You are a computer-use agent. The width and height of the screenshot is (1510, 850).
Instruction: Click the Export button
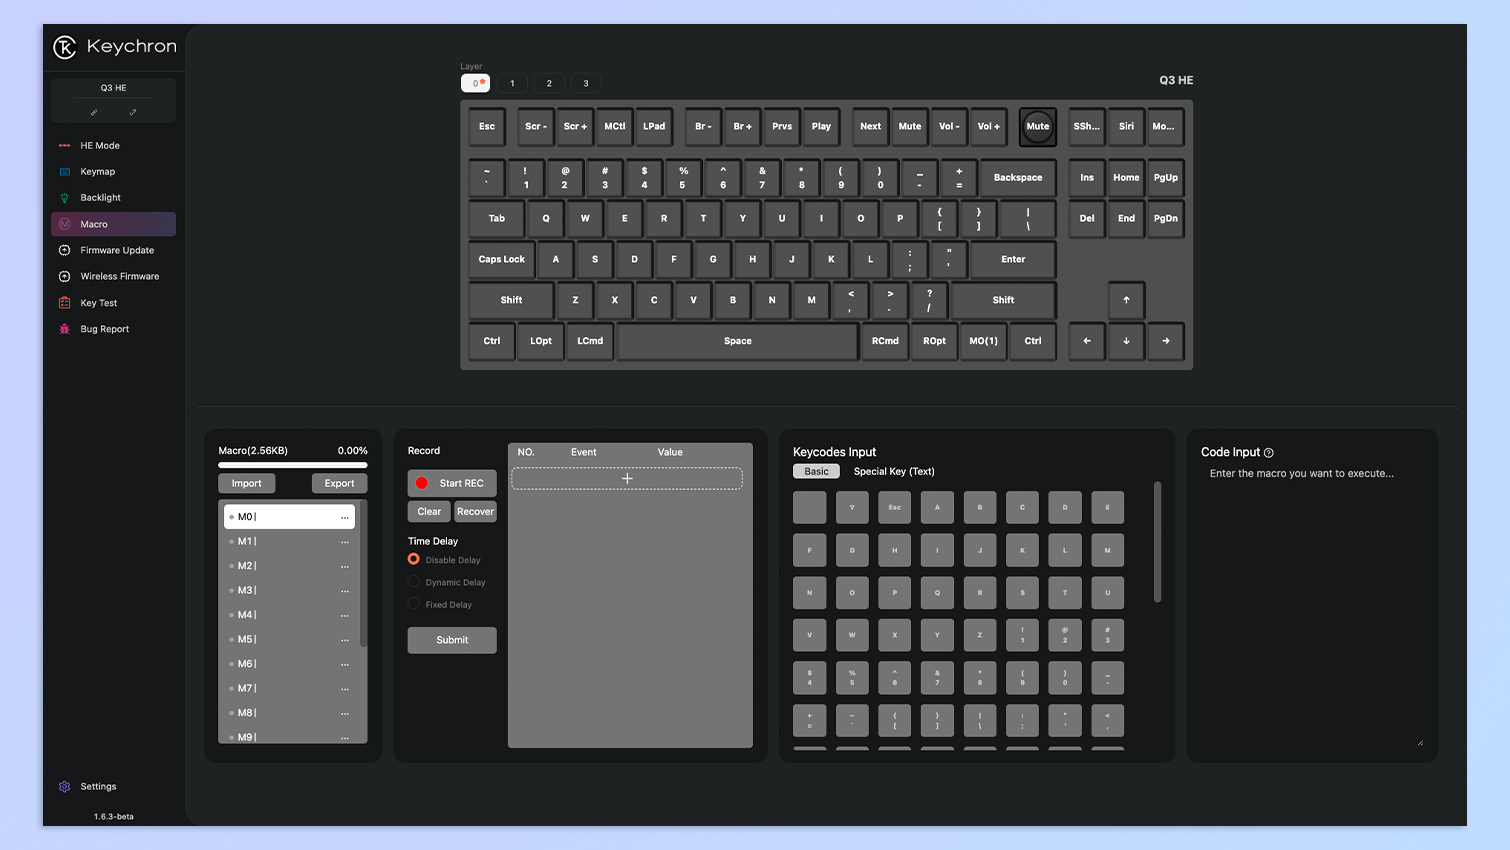tap(339, 483)
